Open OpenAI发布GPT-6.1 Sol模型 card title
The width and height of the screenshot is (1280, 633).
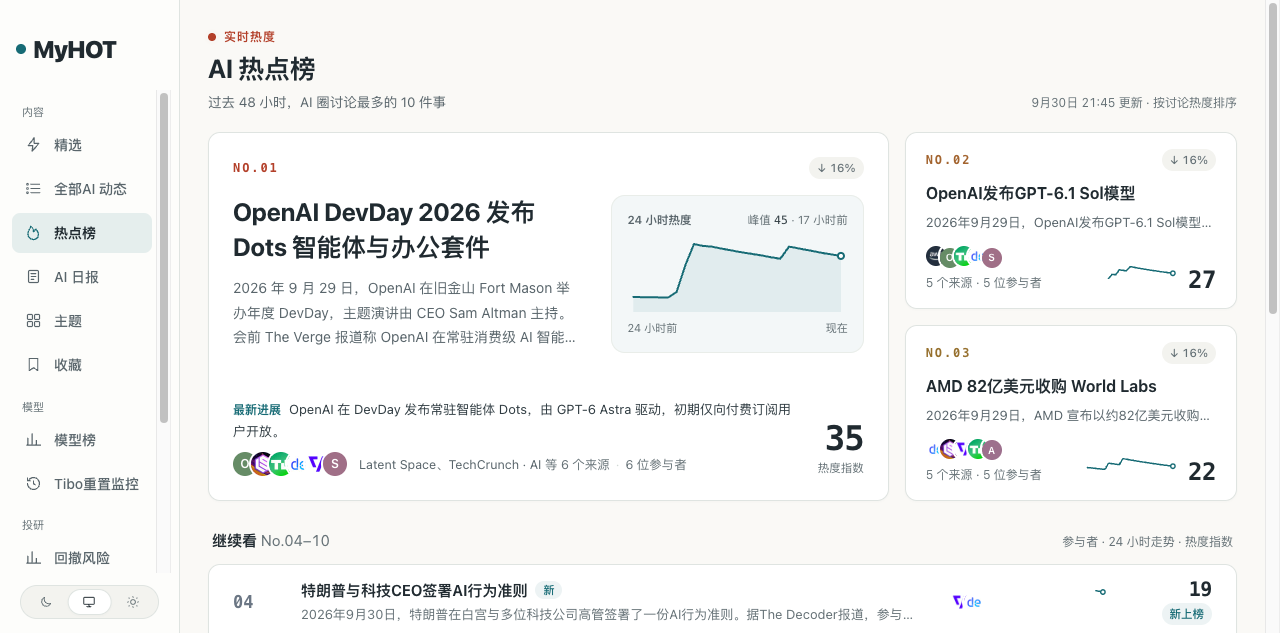pyautogui.click(x=1030, y=193)
